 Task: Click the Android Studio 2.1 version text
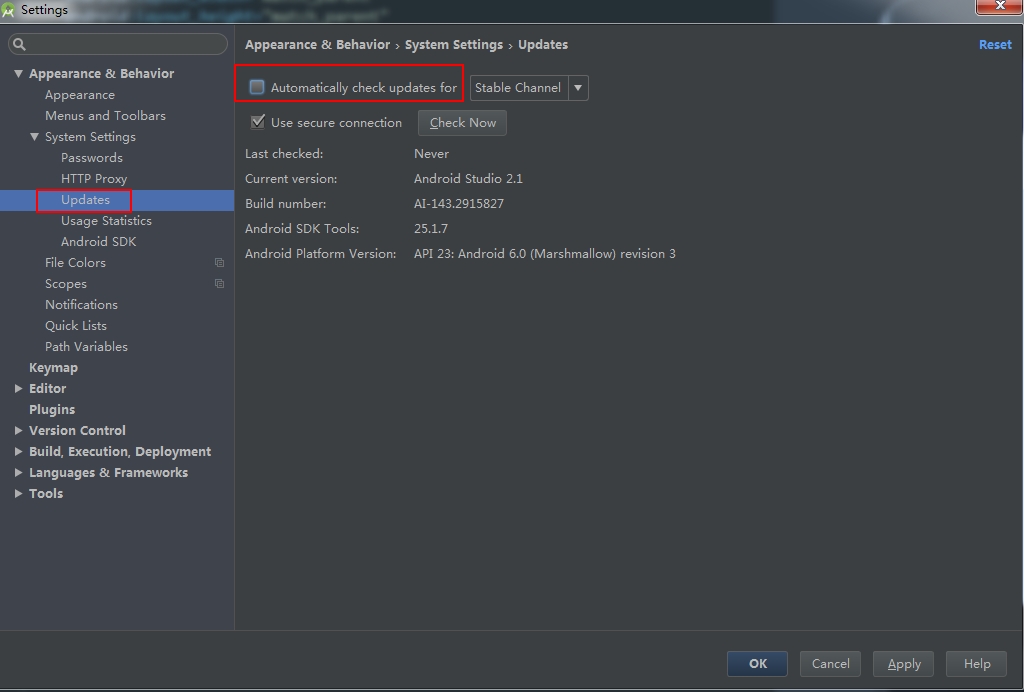point(468,178)
